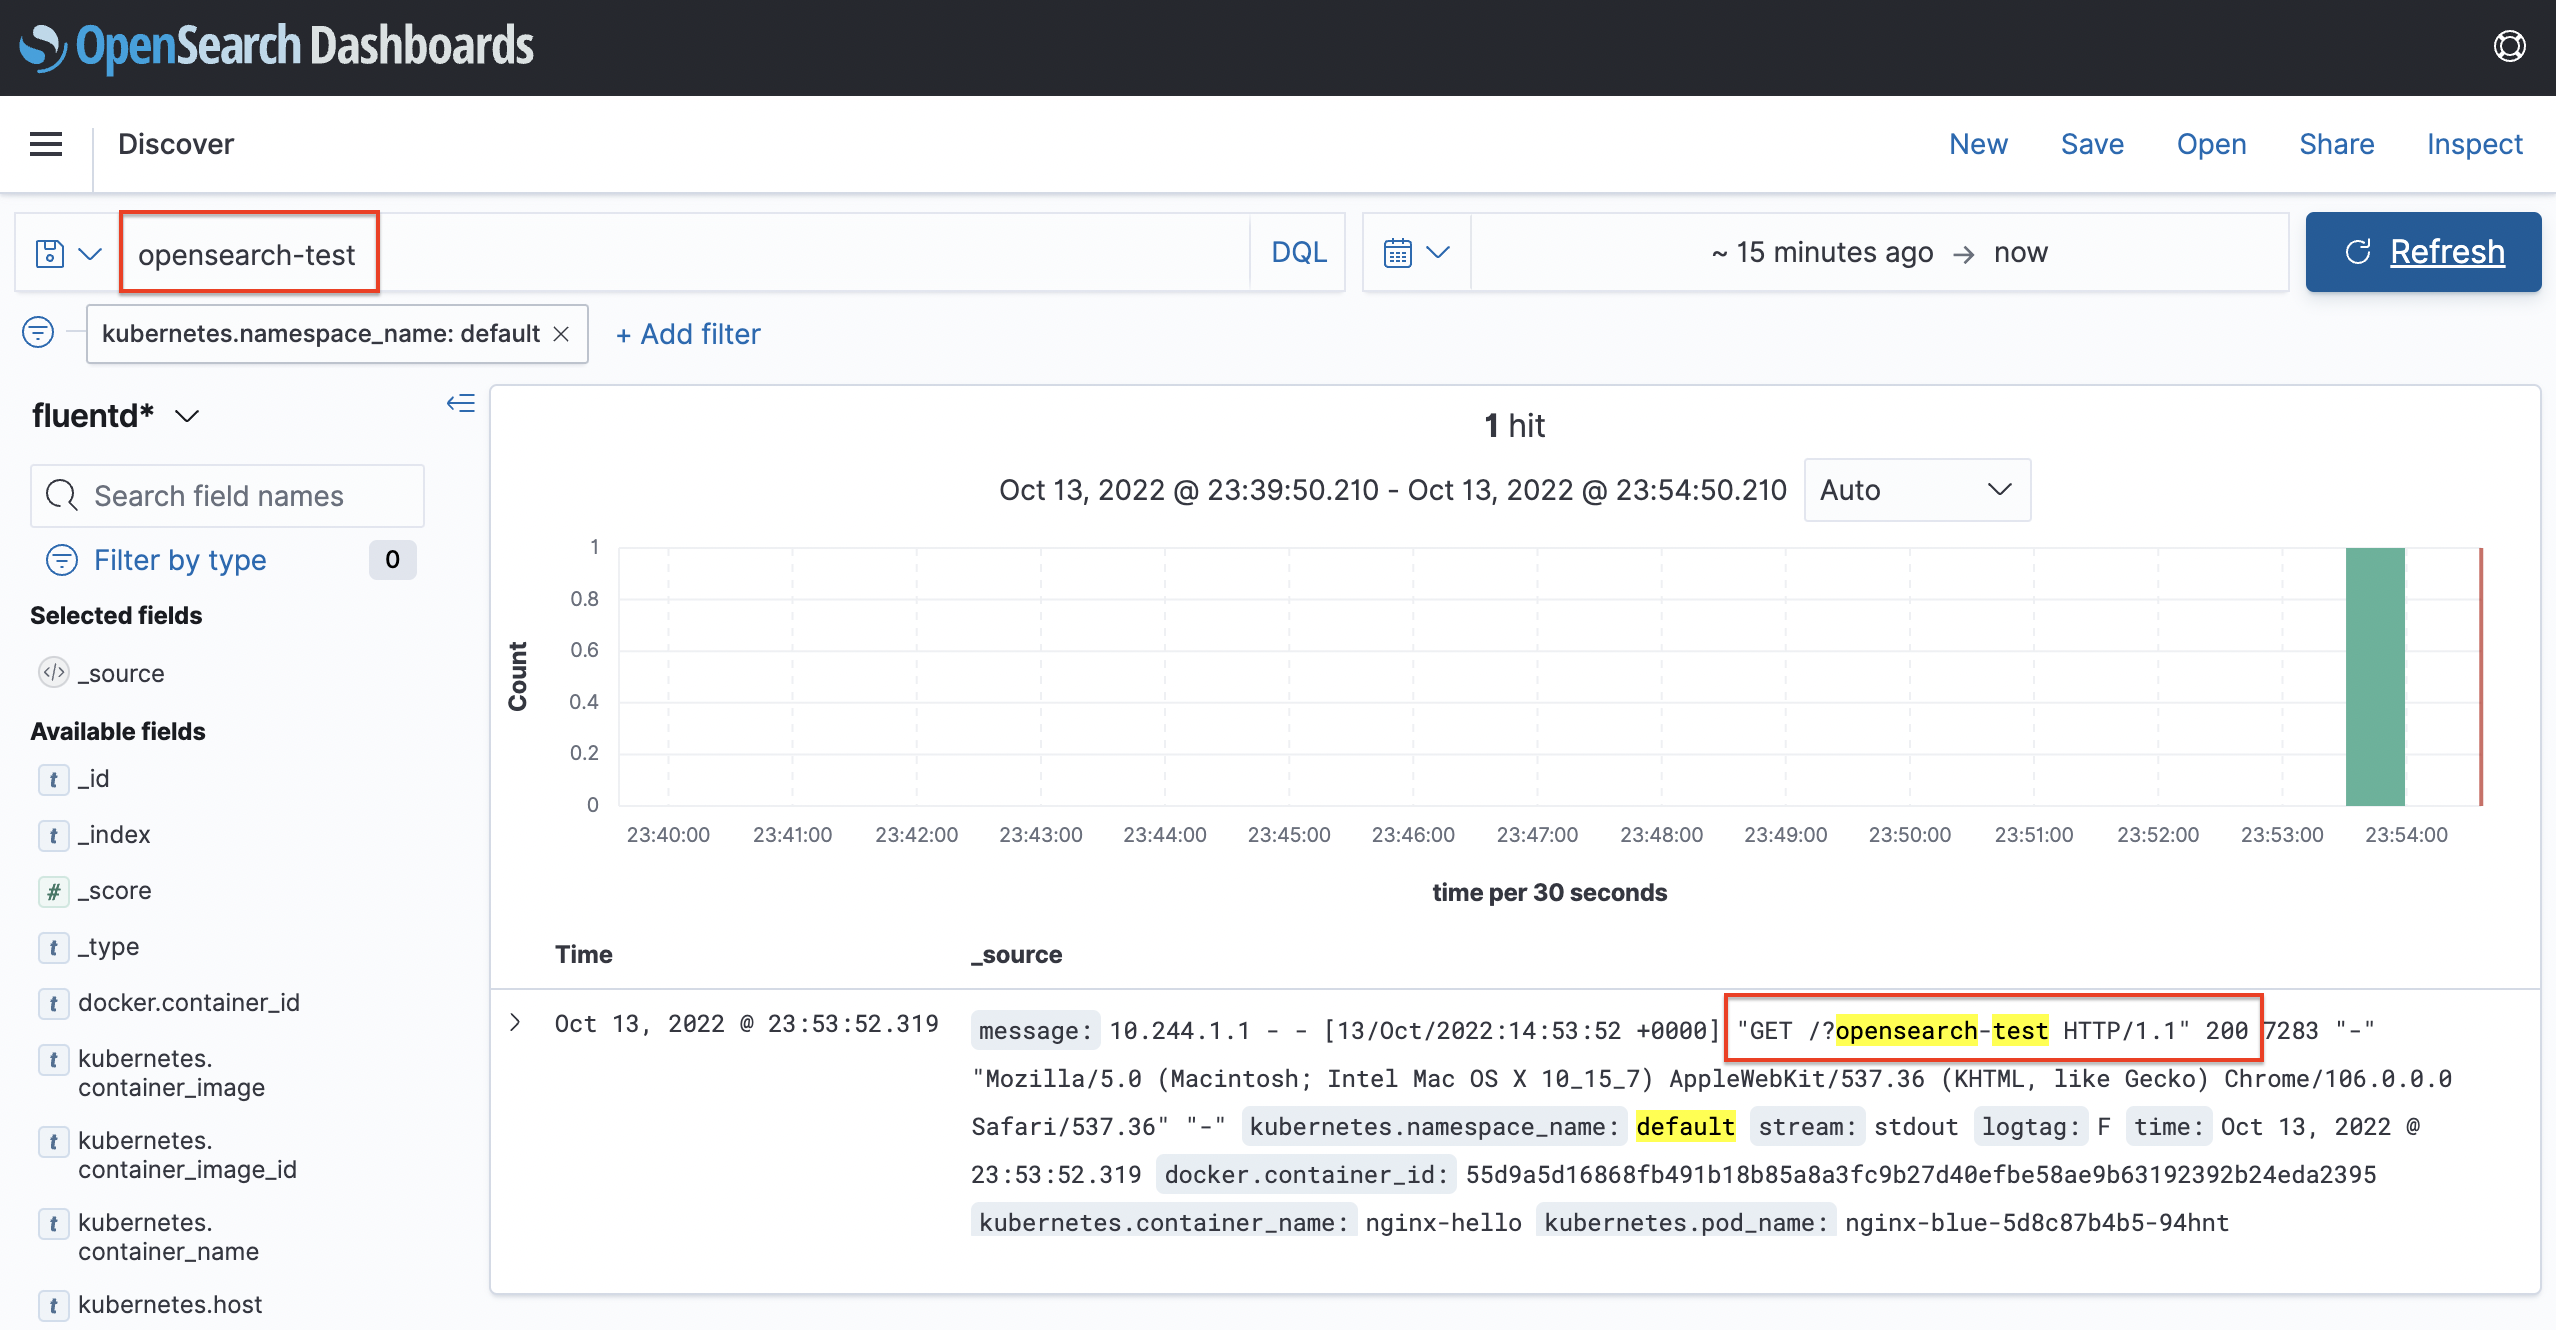Open the saved queries menu
The image size is (2556, 1330).
click(x=68, y=253)
